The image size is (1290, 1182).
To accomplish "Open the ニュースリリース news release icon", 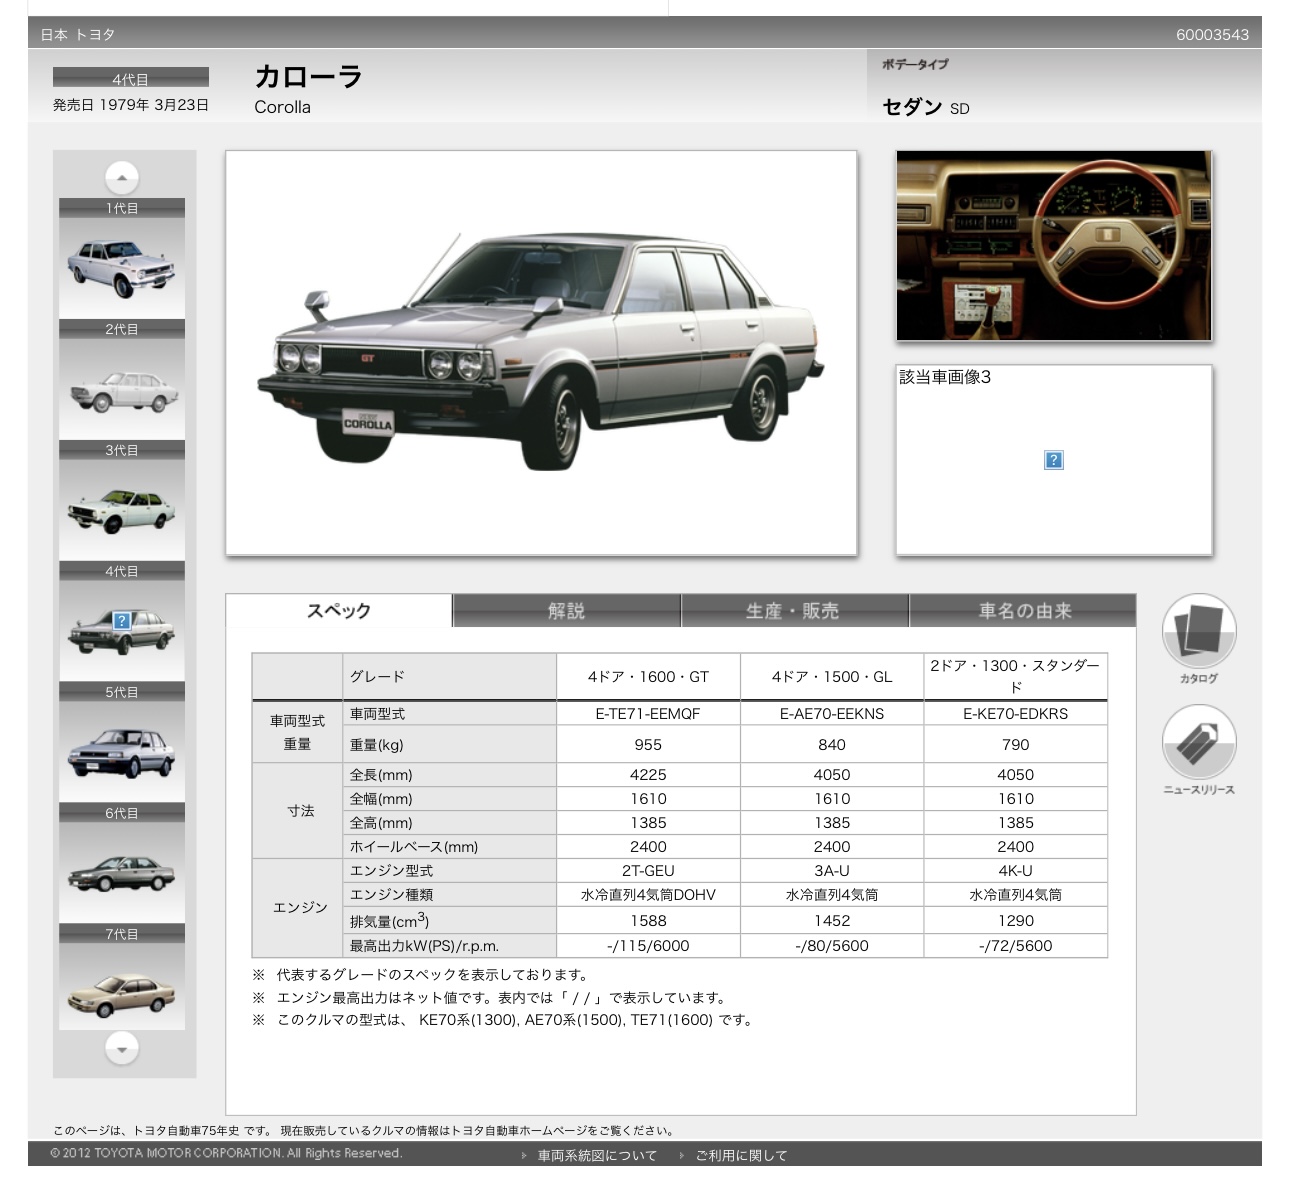I will pyautogui.click(x=1198, y=743).
